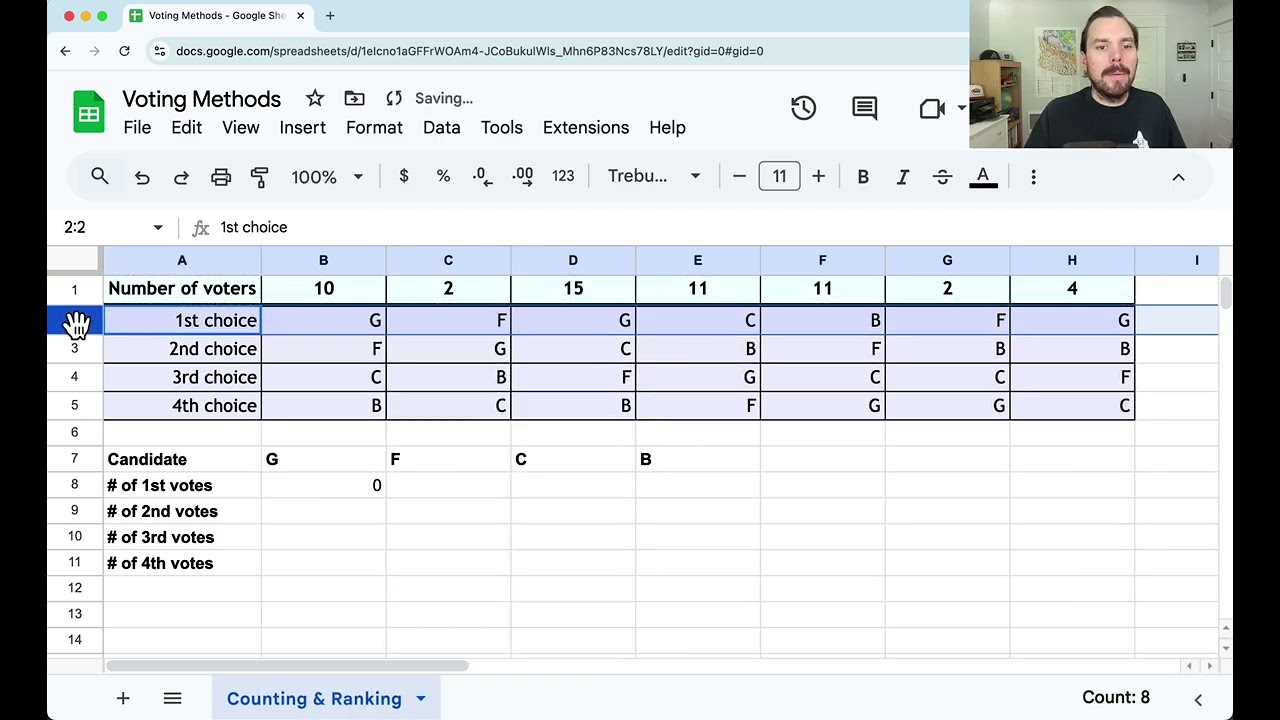The image size is (1280, 720).
Task: Click the document saving status icon
Action: click(x=394, y=98)
